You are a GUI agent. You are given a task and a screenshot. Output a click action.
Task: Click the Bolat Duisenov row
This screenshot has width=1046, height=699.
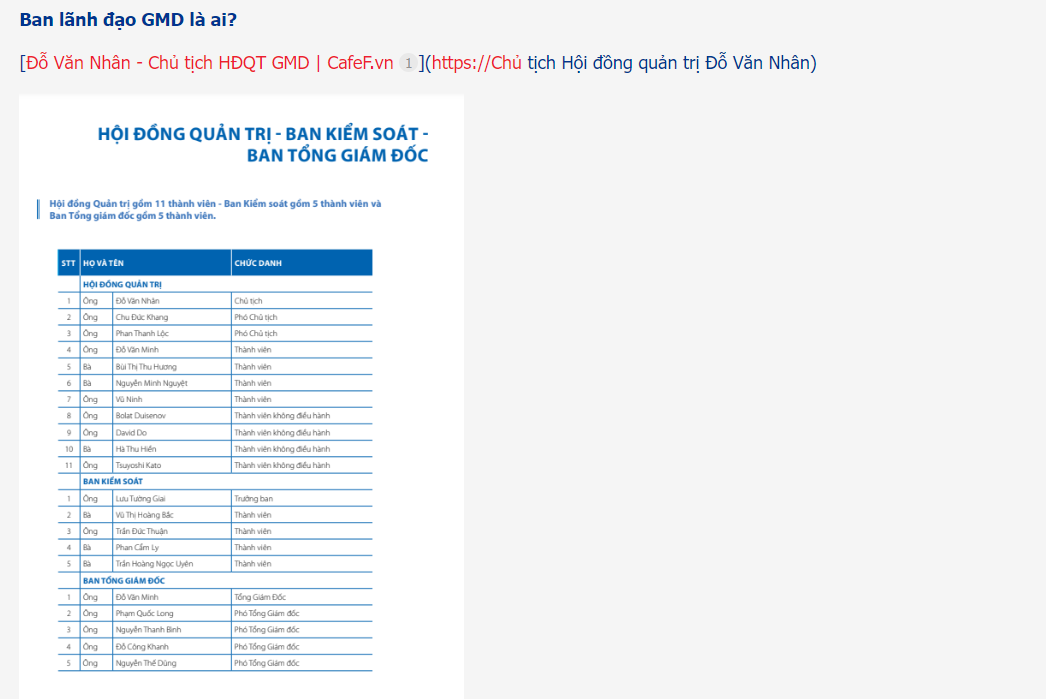pyautogui.click(x=215, y=416)
